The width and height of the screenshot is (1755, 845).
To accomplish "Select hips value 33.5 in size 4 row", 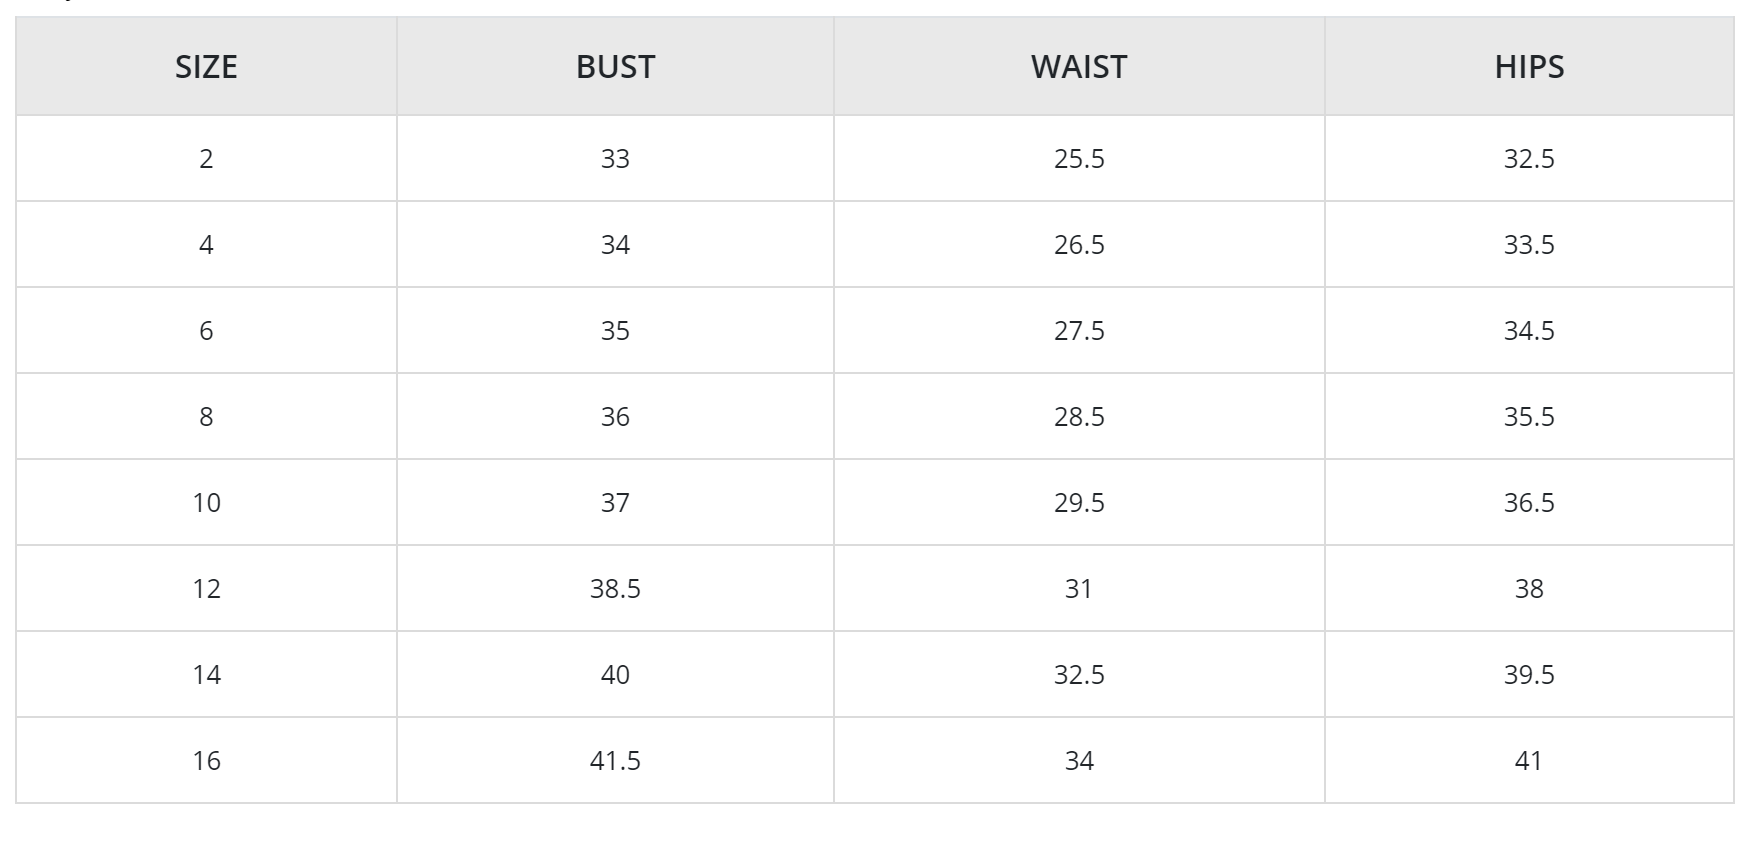I will tap(1528, 245).
